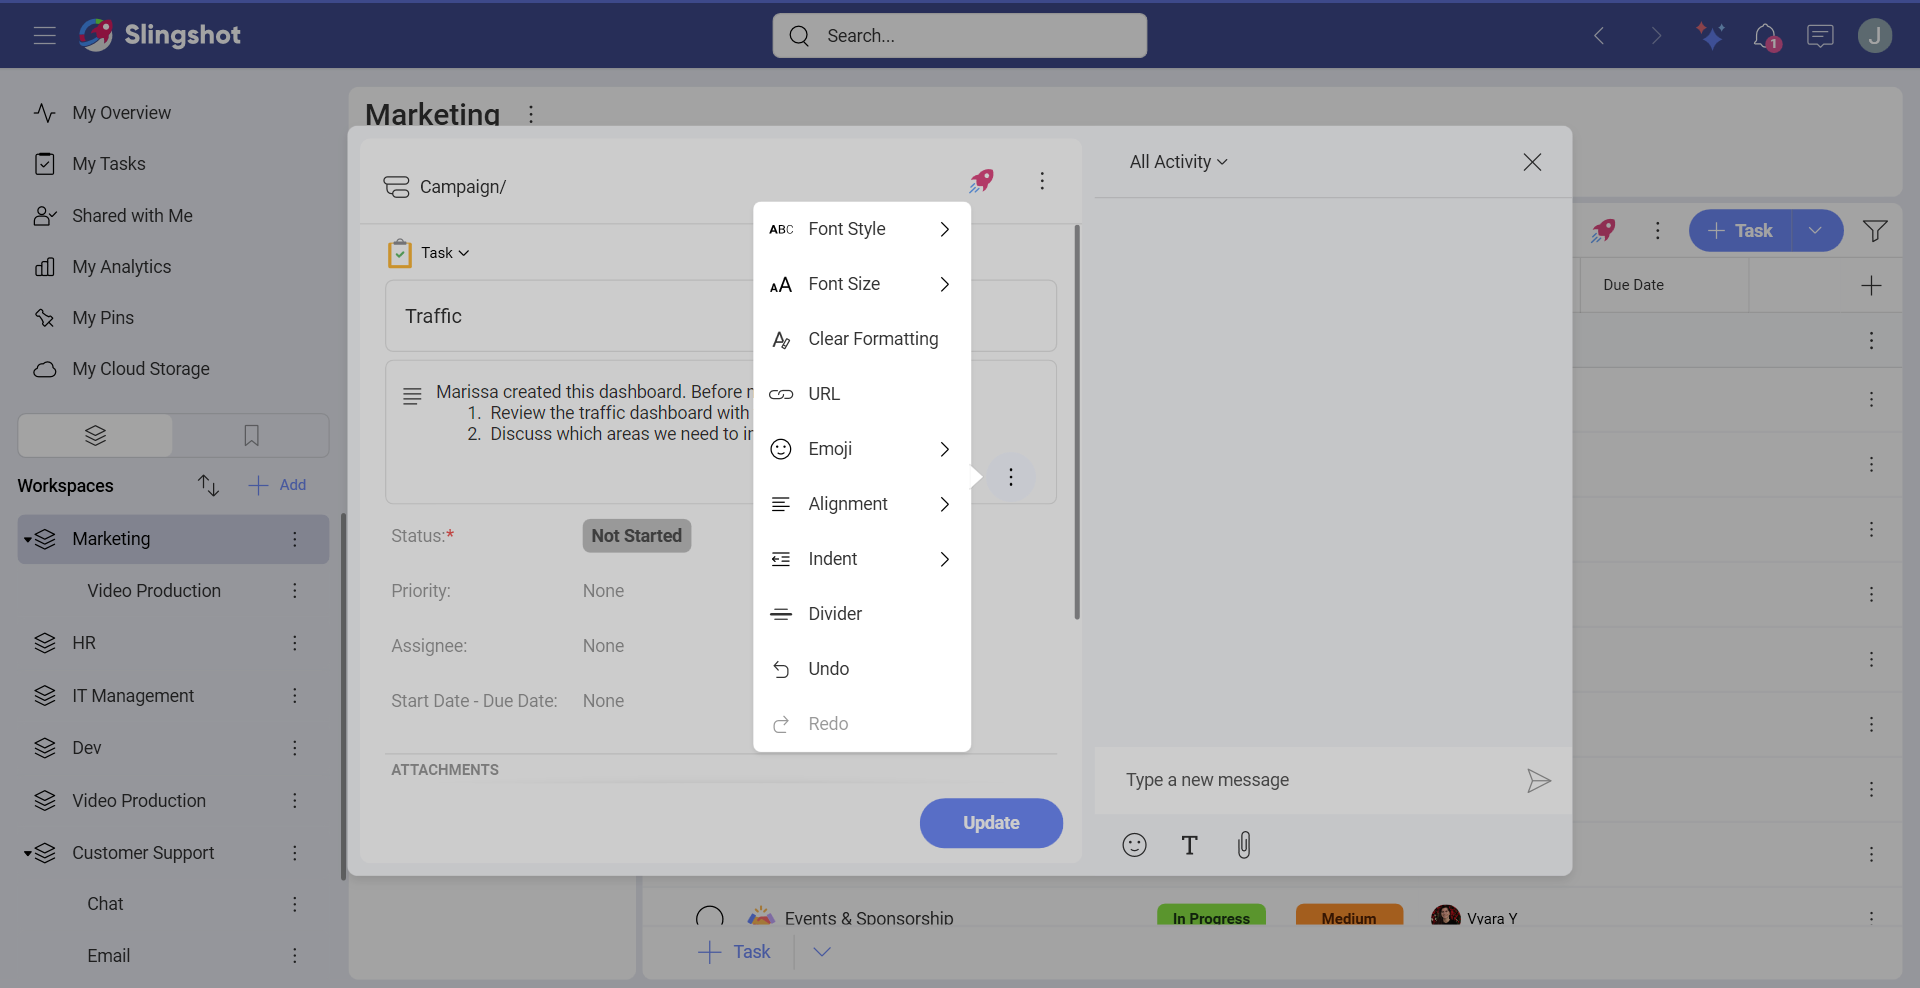This screenshot has height=988, width=1920.
Task: Open the bottom Task add dropdown chevron
Action: pos(822,952)
